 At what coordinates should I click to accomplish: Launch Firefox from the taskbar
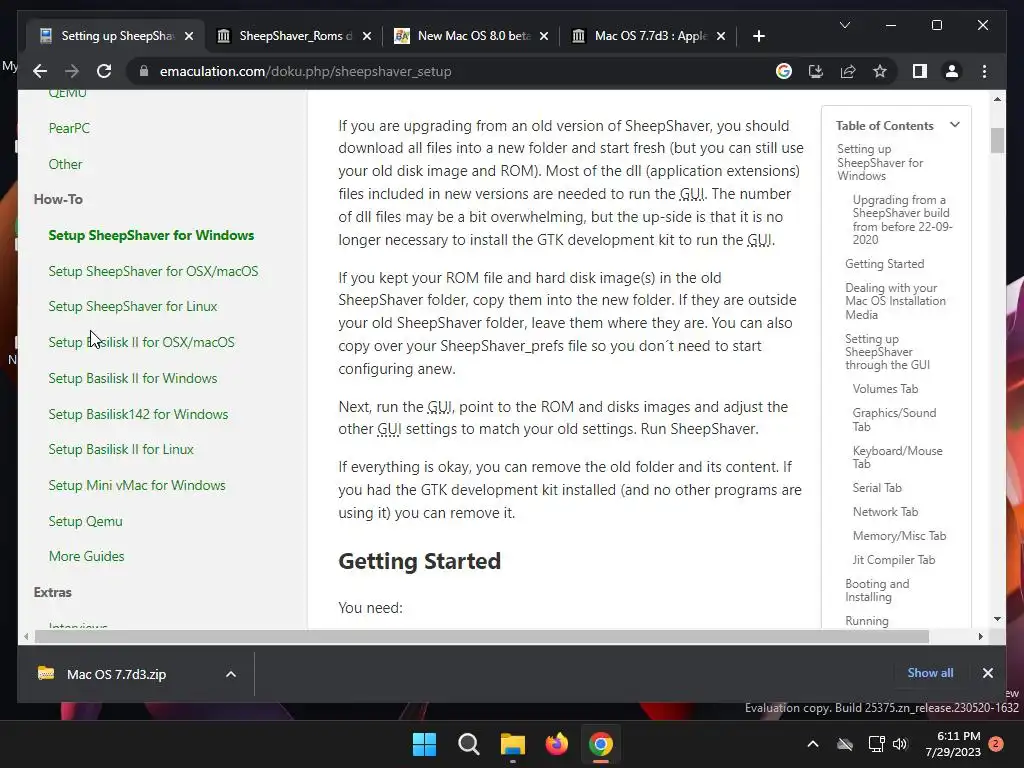pyautogui.click(x=556, y=744)
